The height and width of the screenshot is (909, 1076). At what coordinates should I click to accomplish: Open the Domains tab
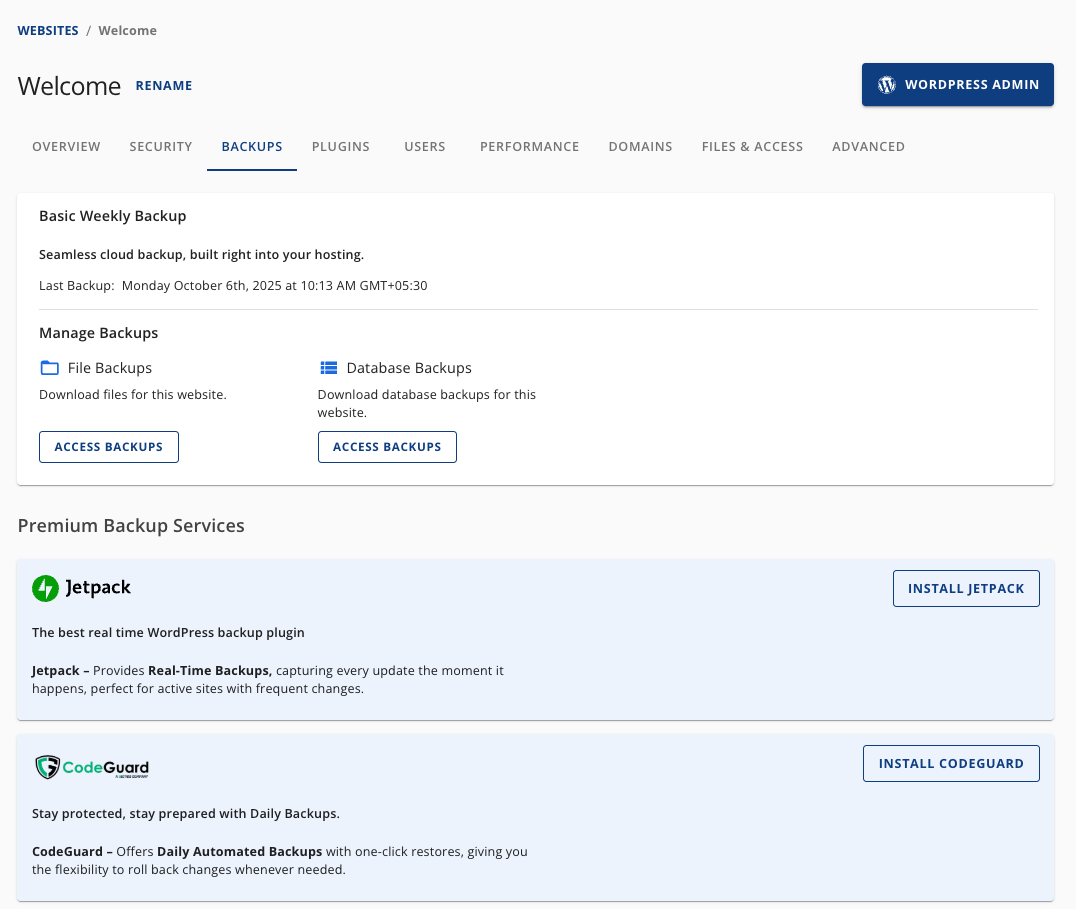click(x=640, y=146)
